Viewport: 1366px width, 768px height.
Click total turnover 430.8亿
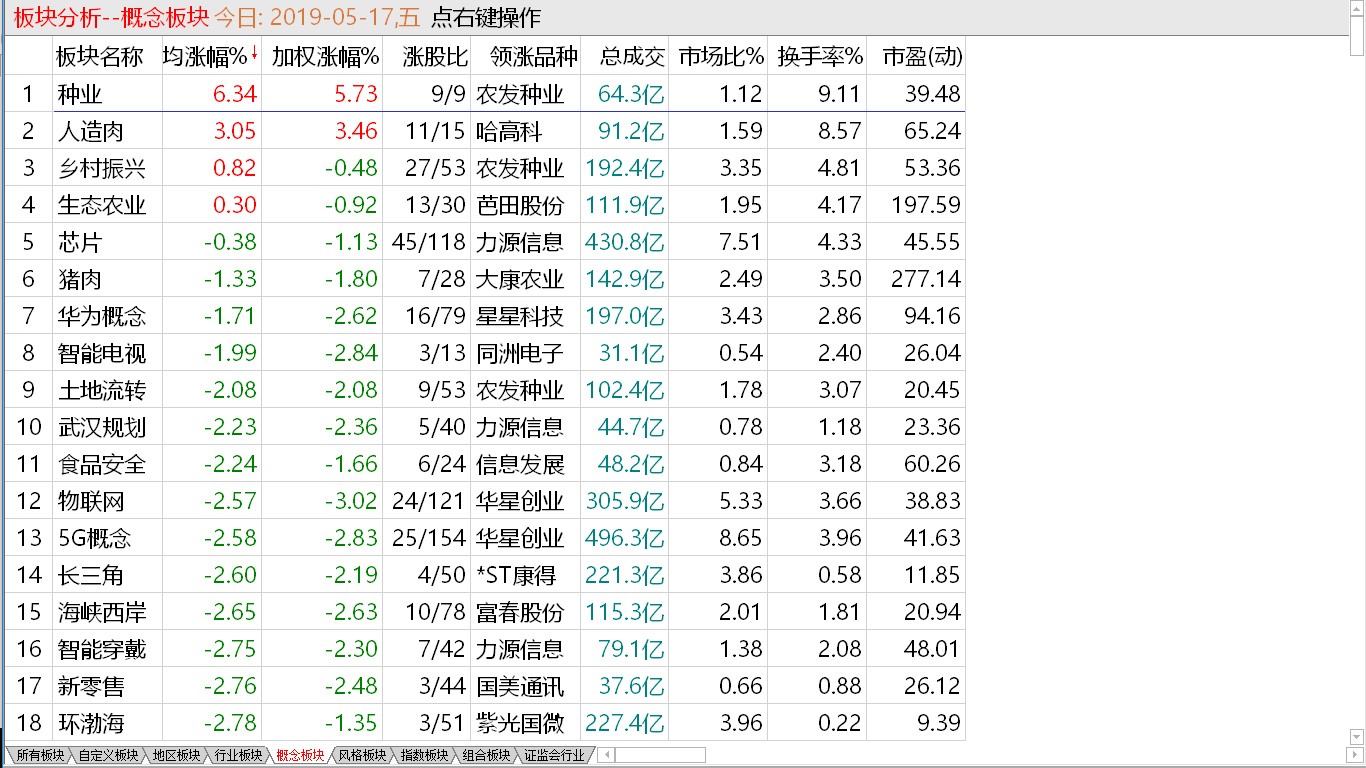click(x=625, y=242)
